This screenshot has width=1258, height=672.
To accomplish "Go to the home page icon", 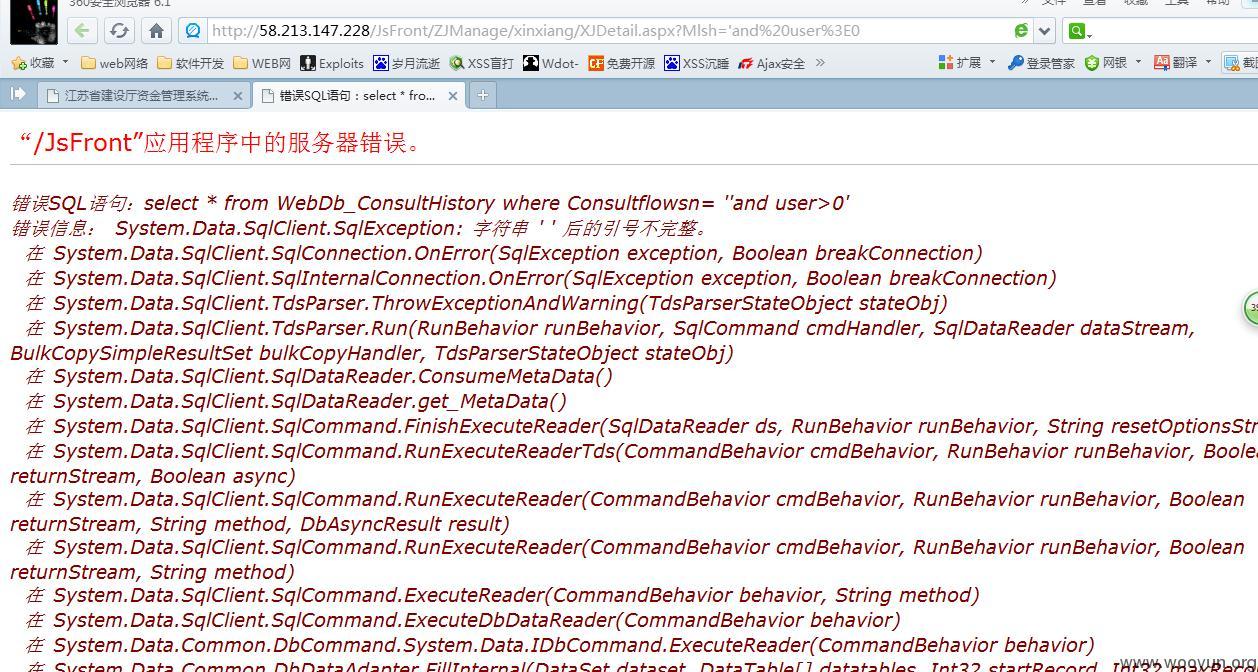I will pyautogui.click(x=155, y=30).
